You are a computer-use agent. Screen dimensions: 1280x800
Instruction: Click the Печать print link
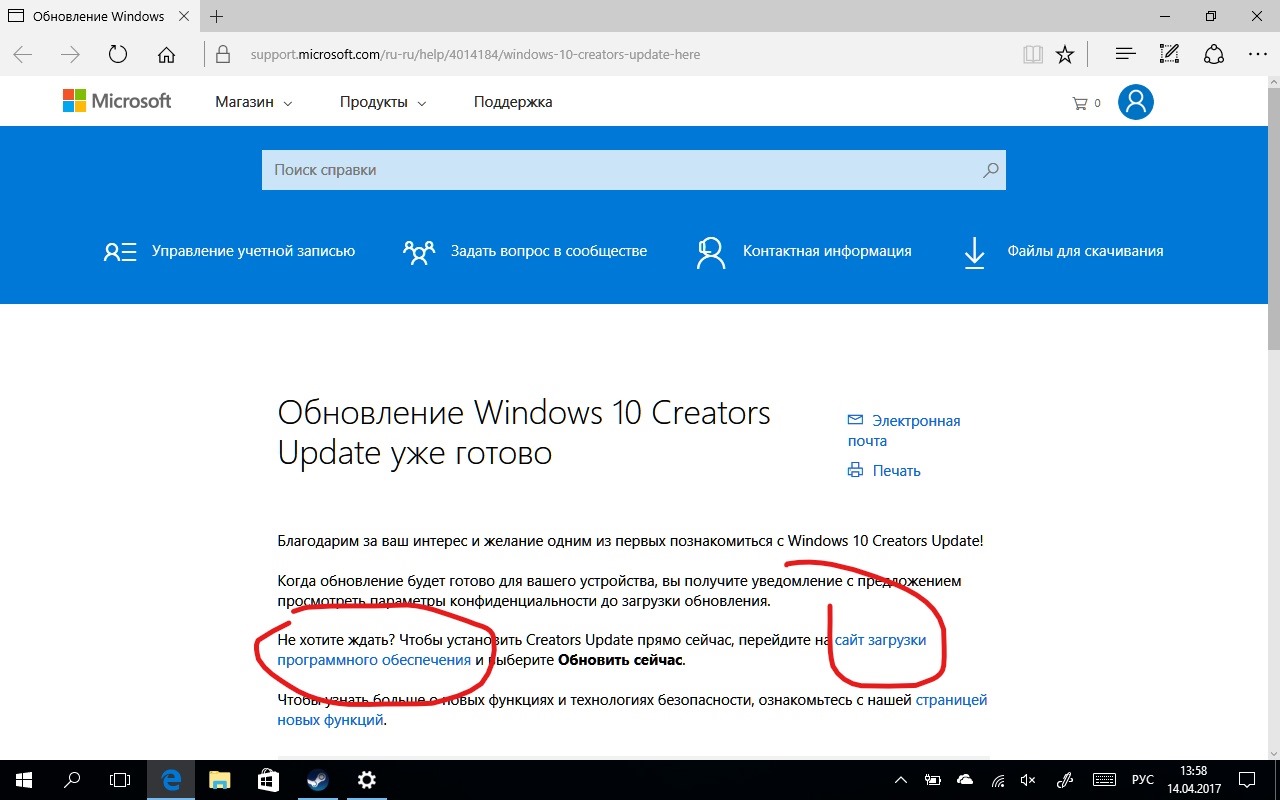click(895, 470)
